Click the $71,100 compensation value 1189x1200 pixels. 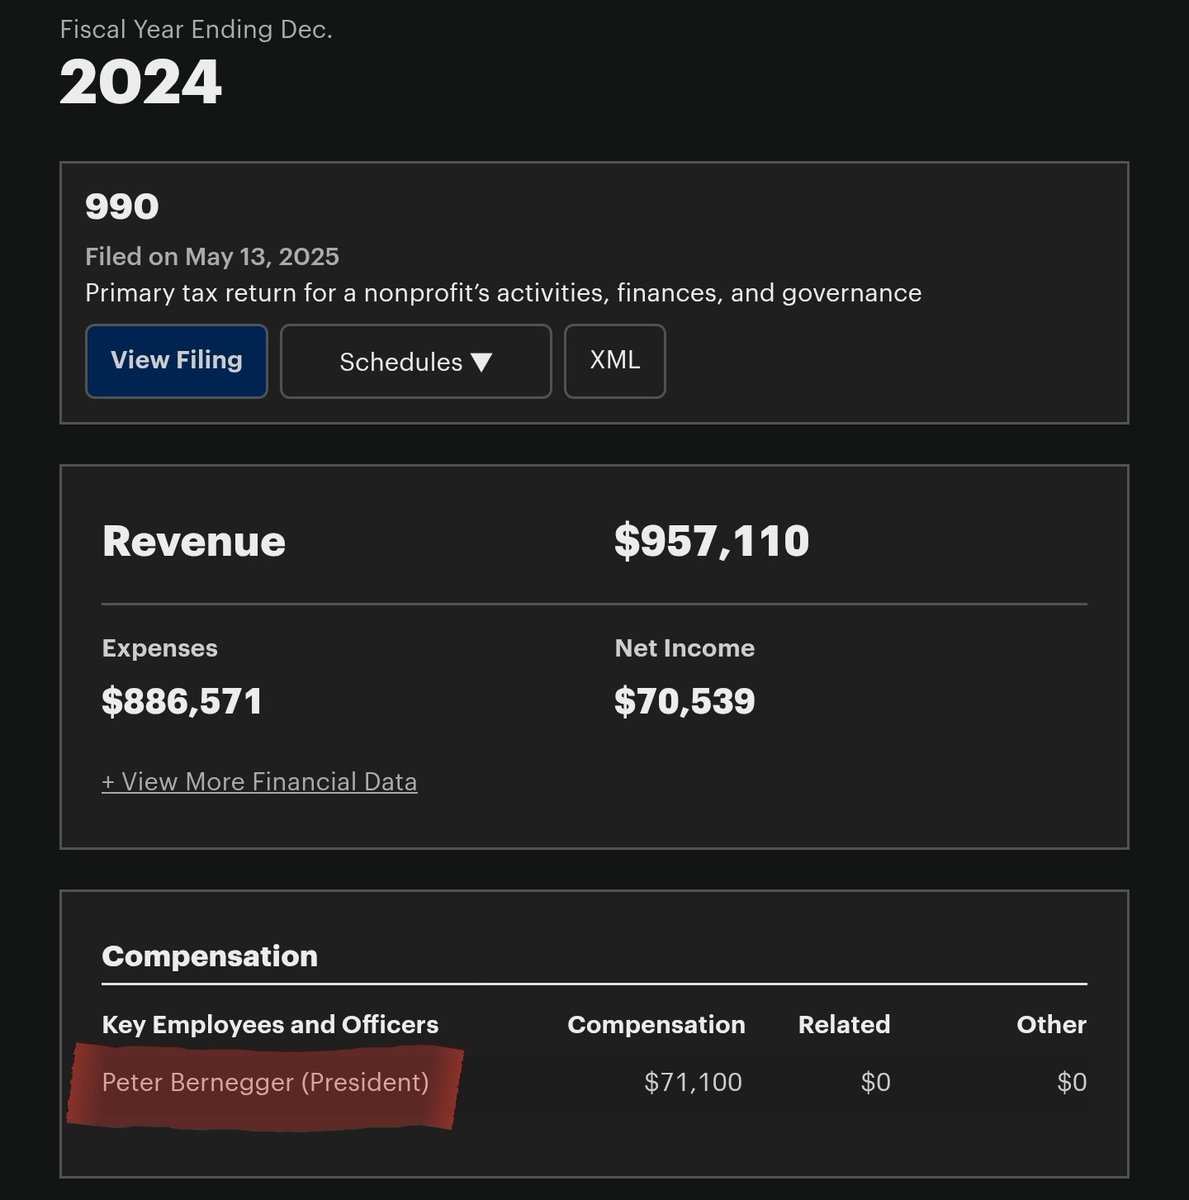click(x=693, y=1082)
